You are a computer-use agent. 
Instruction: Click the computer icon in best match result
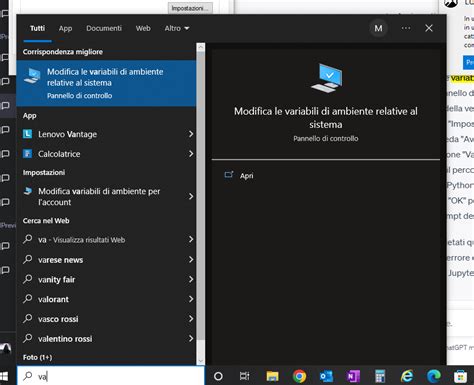pos(32,76)
